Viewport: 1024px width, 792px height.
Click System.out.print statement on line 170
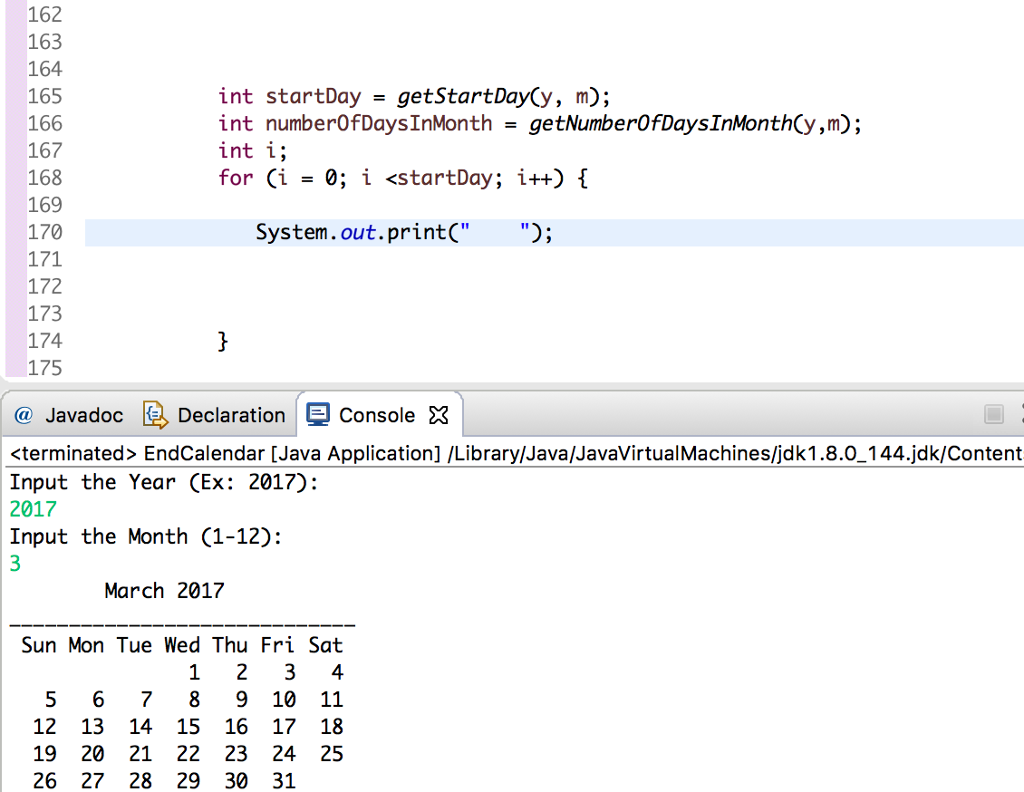[x=404, y=232]
